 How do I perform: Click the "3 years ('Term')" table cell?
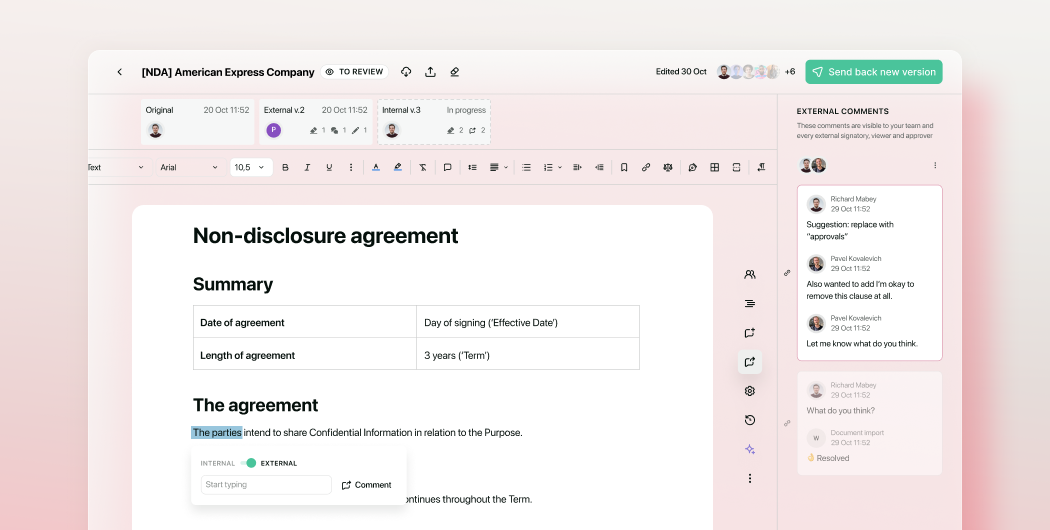[528, 354]
